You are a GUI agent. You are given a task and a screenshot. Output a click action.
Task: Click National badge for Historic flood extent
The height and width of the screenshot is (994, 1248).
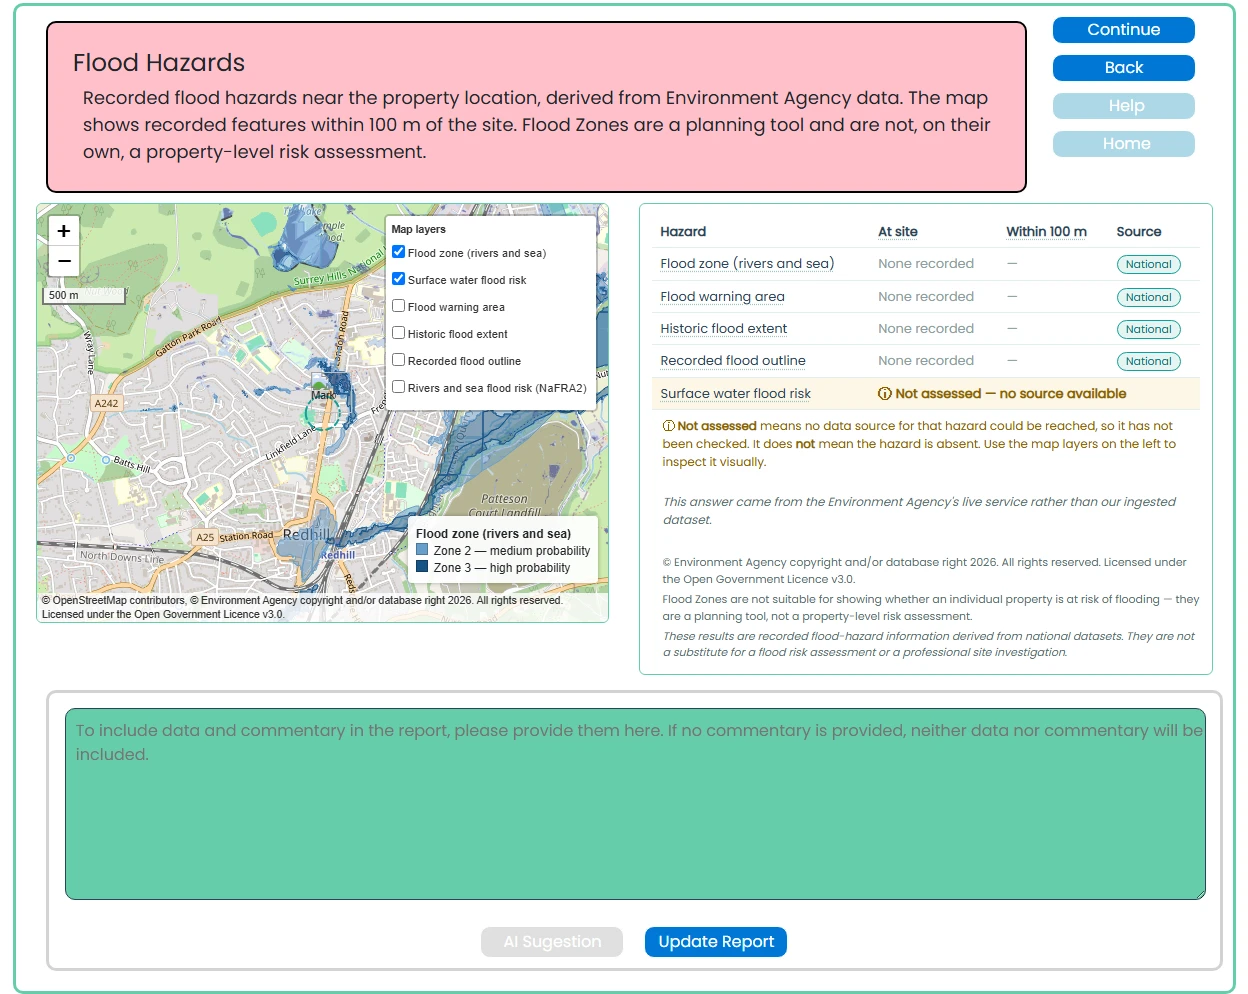pos(1148,330)
